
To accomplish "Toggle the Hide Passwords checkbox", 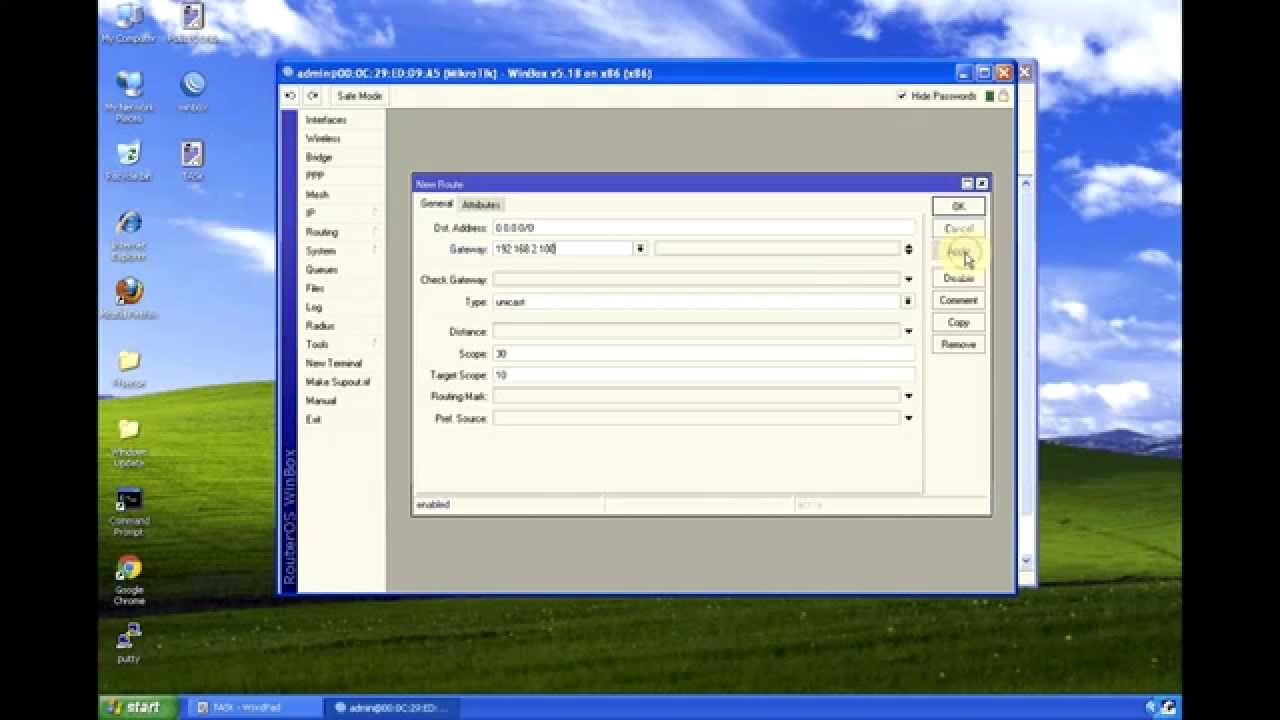I will (902, 96).
